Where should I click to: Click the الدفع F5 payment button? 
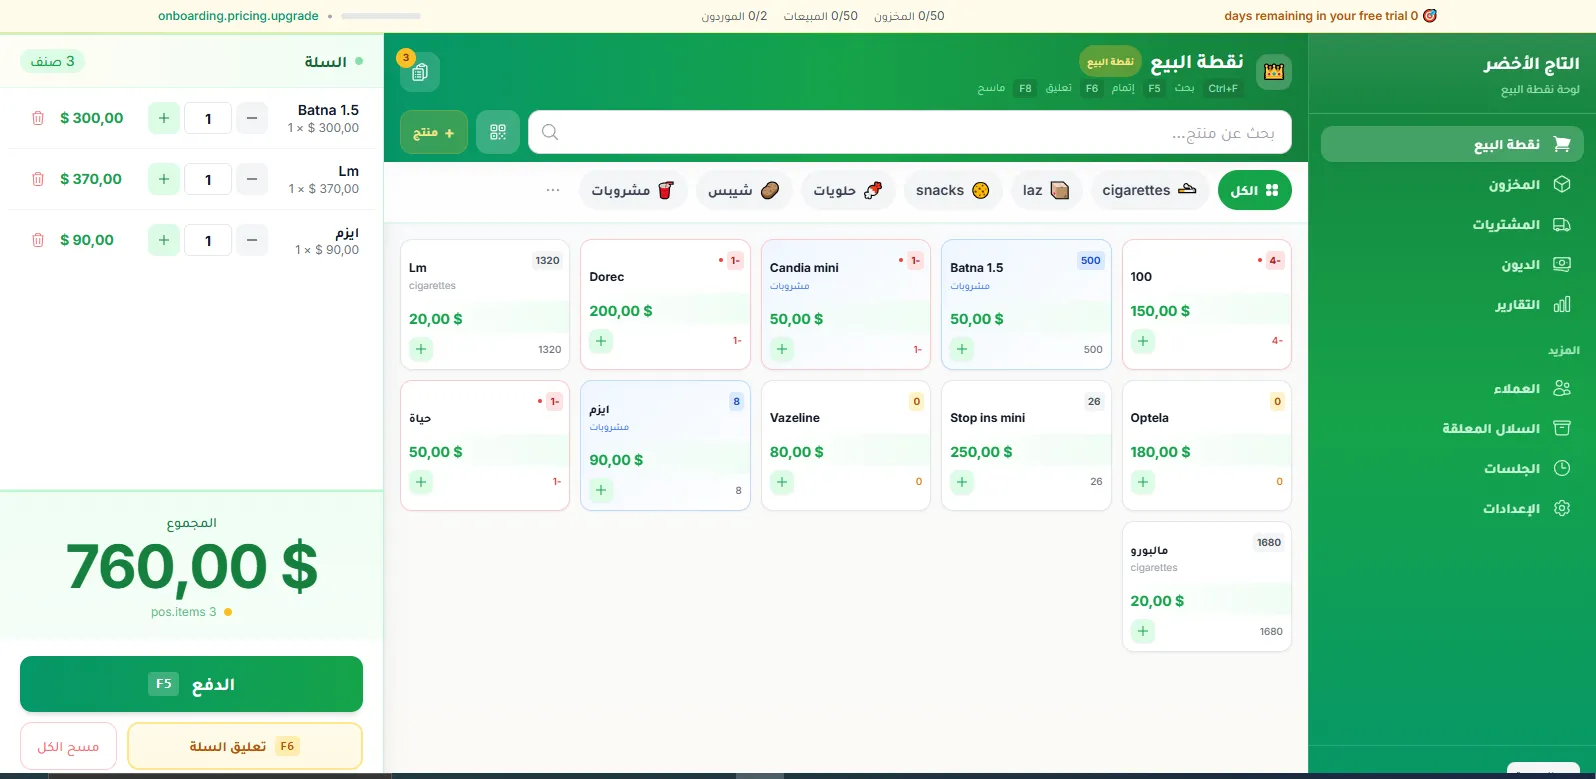[x=191, y=684]
